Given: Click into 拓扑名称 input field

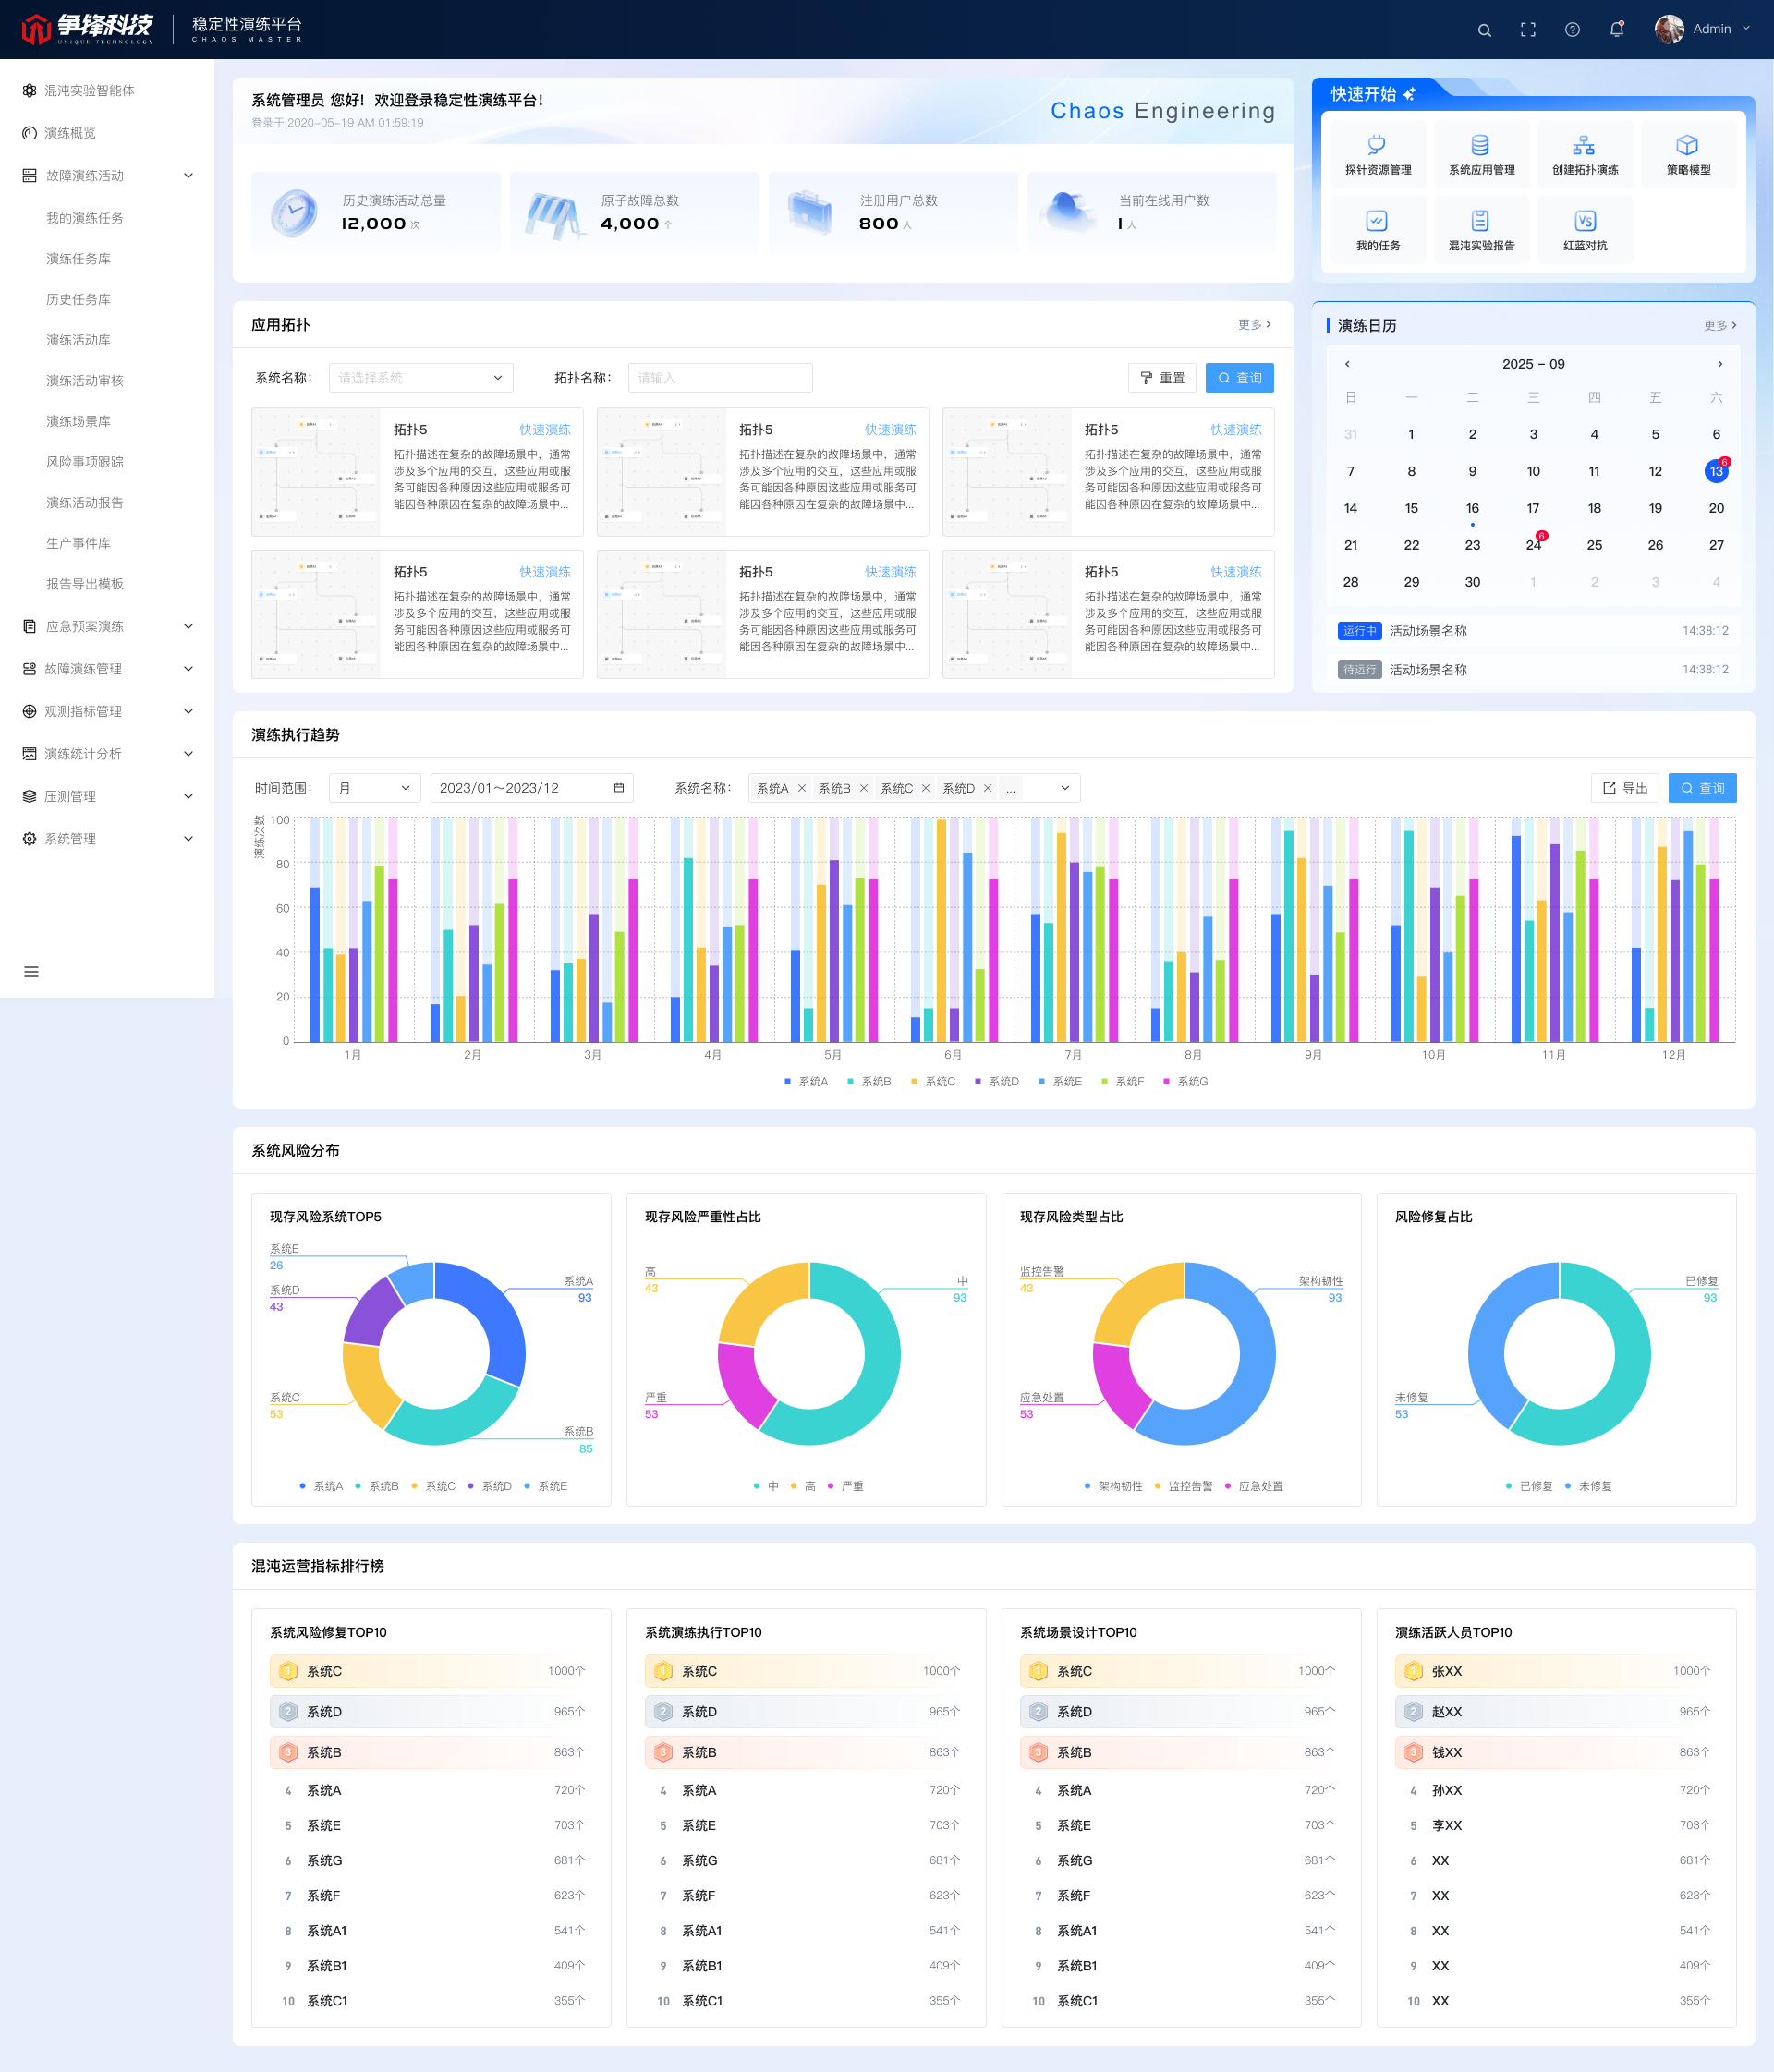Looking at the screenshot, I should click(x=720, y=378).
